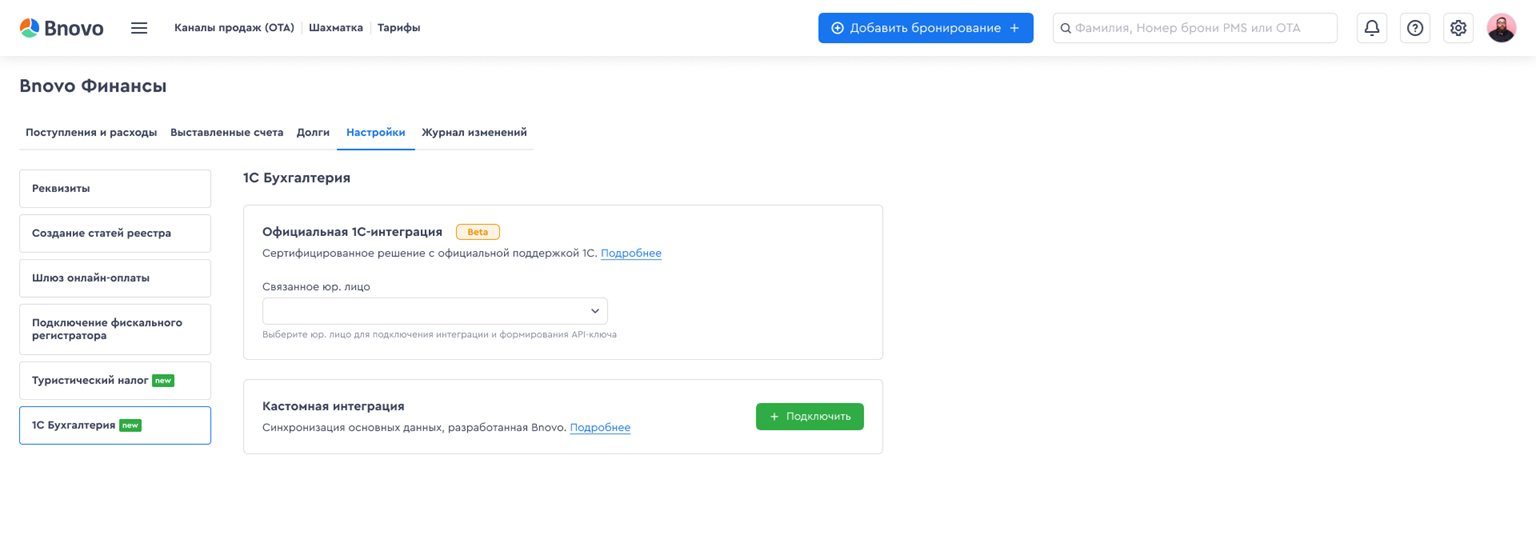
Task: Click the Bnovo logo
Action: [x=61, y=28]
